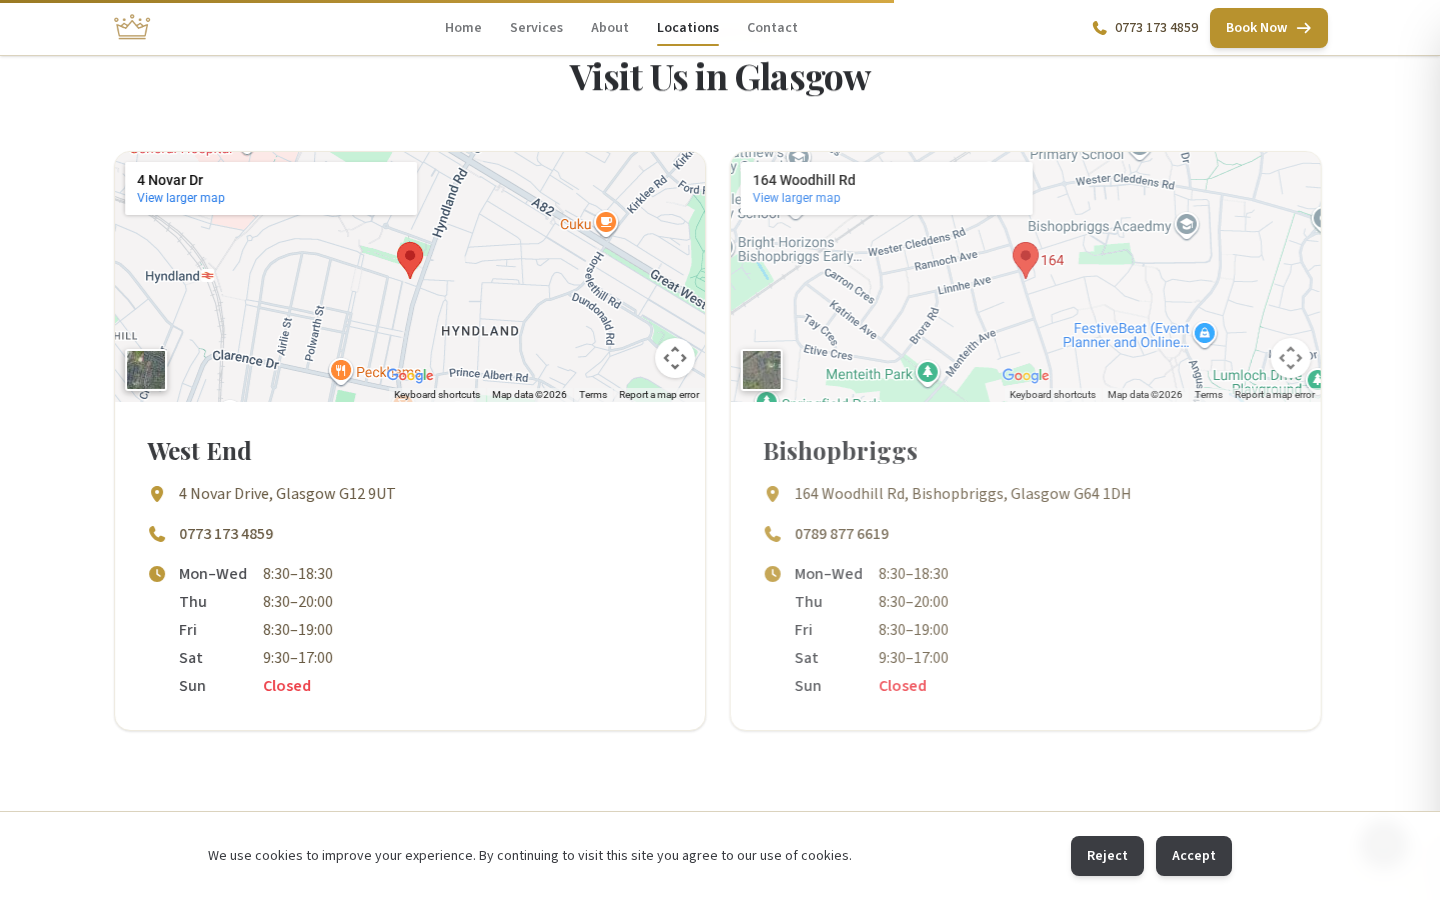The width and height of the screenshot is (1440, 900).
Task: Open camera controls on Bishopbriggs map
Action: pyautogui.click(x=1290, y=358)
